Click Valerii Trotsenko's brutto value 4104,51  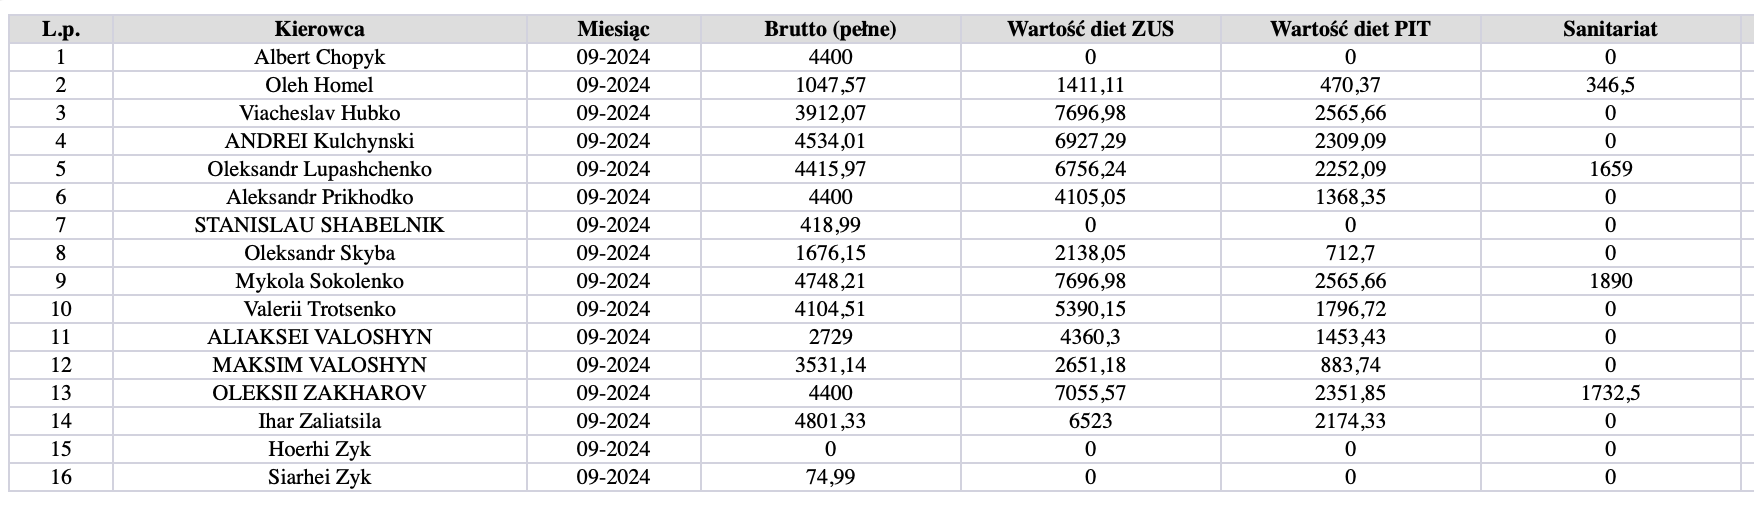click(x=830, y=309)
